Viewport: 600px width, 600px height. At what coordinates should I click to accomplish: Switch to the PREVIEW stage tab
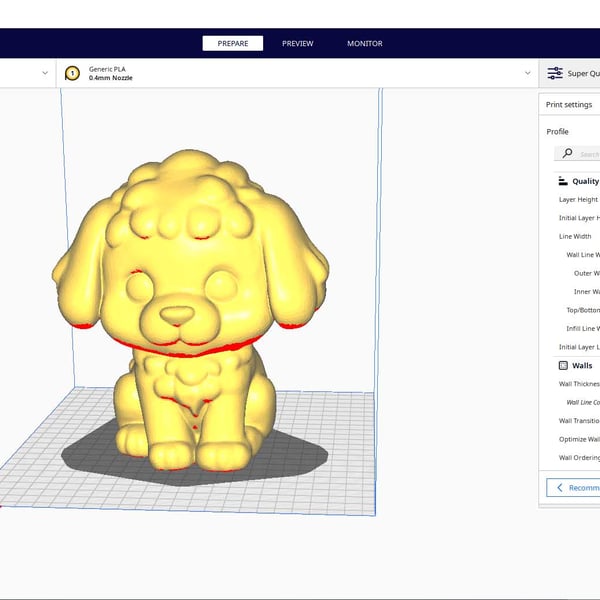pos(297,43)
